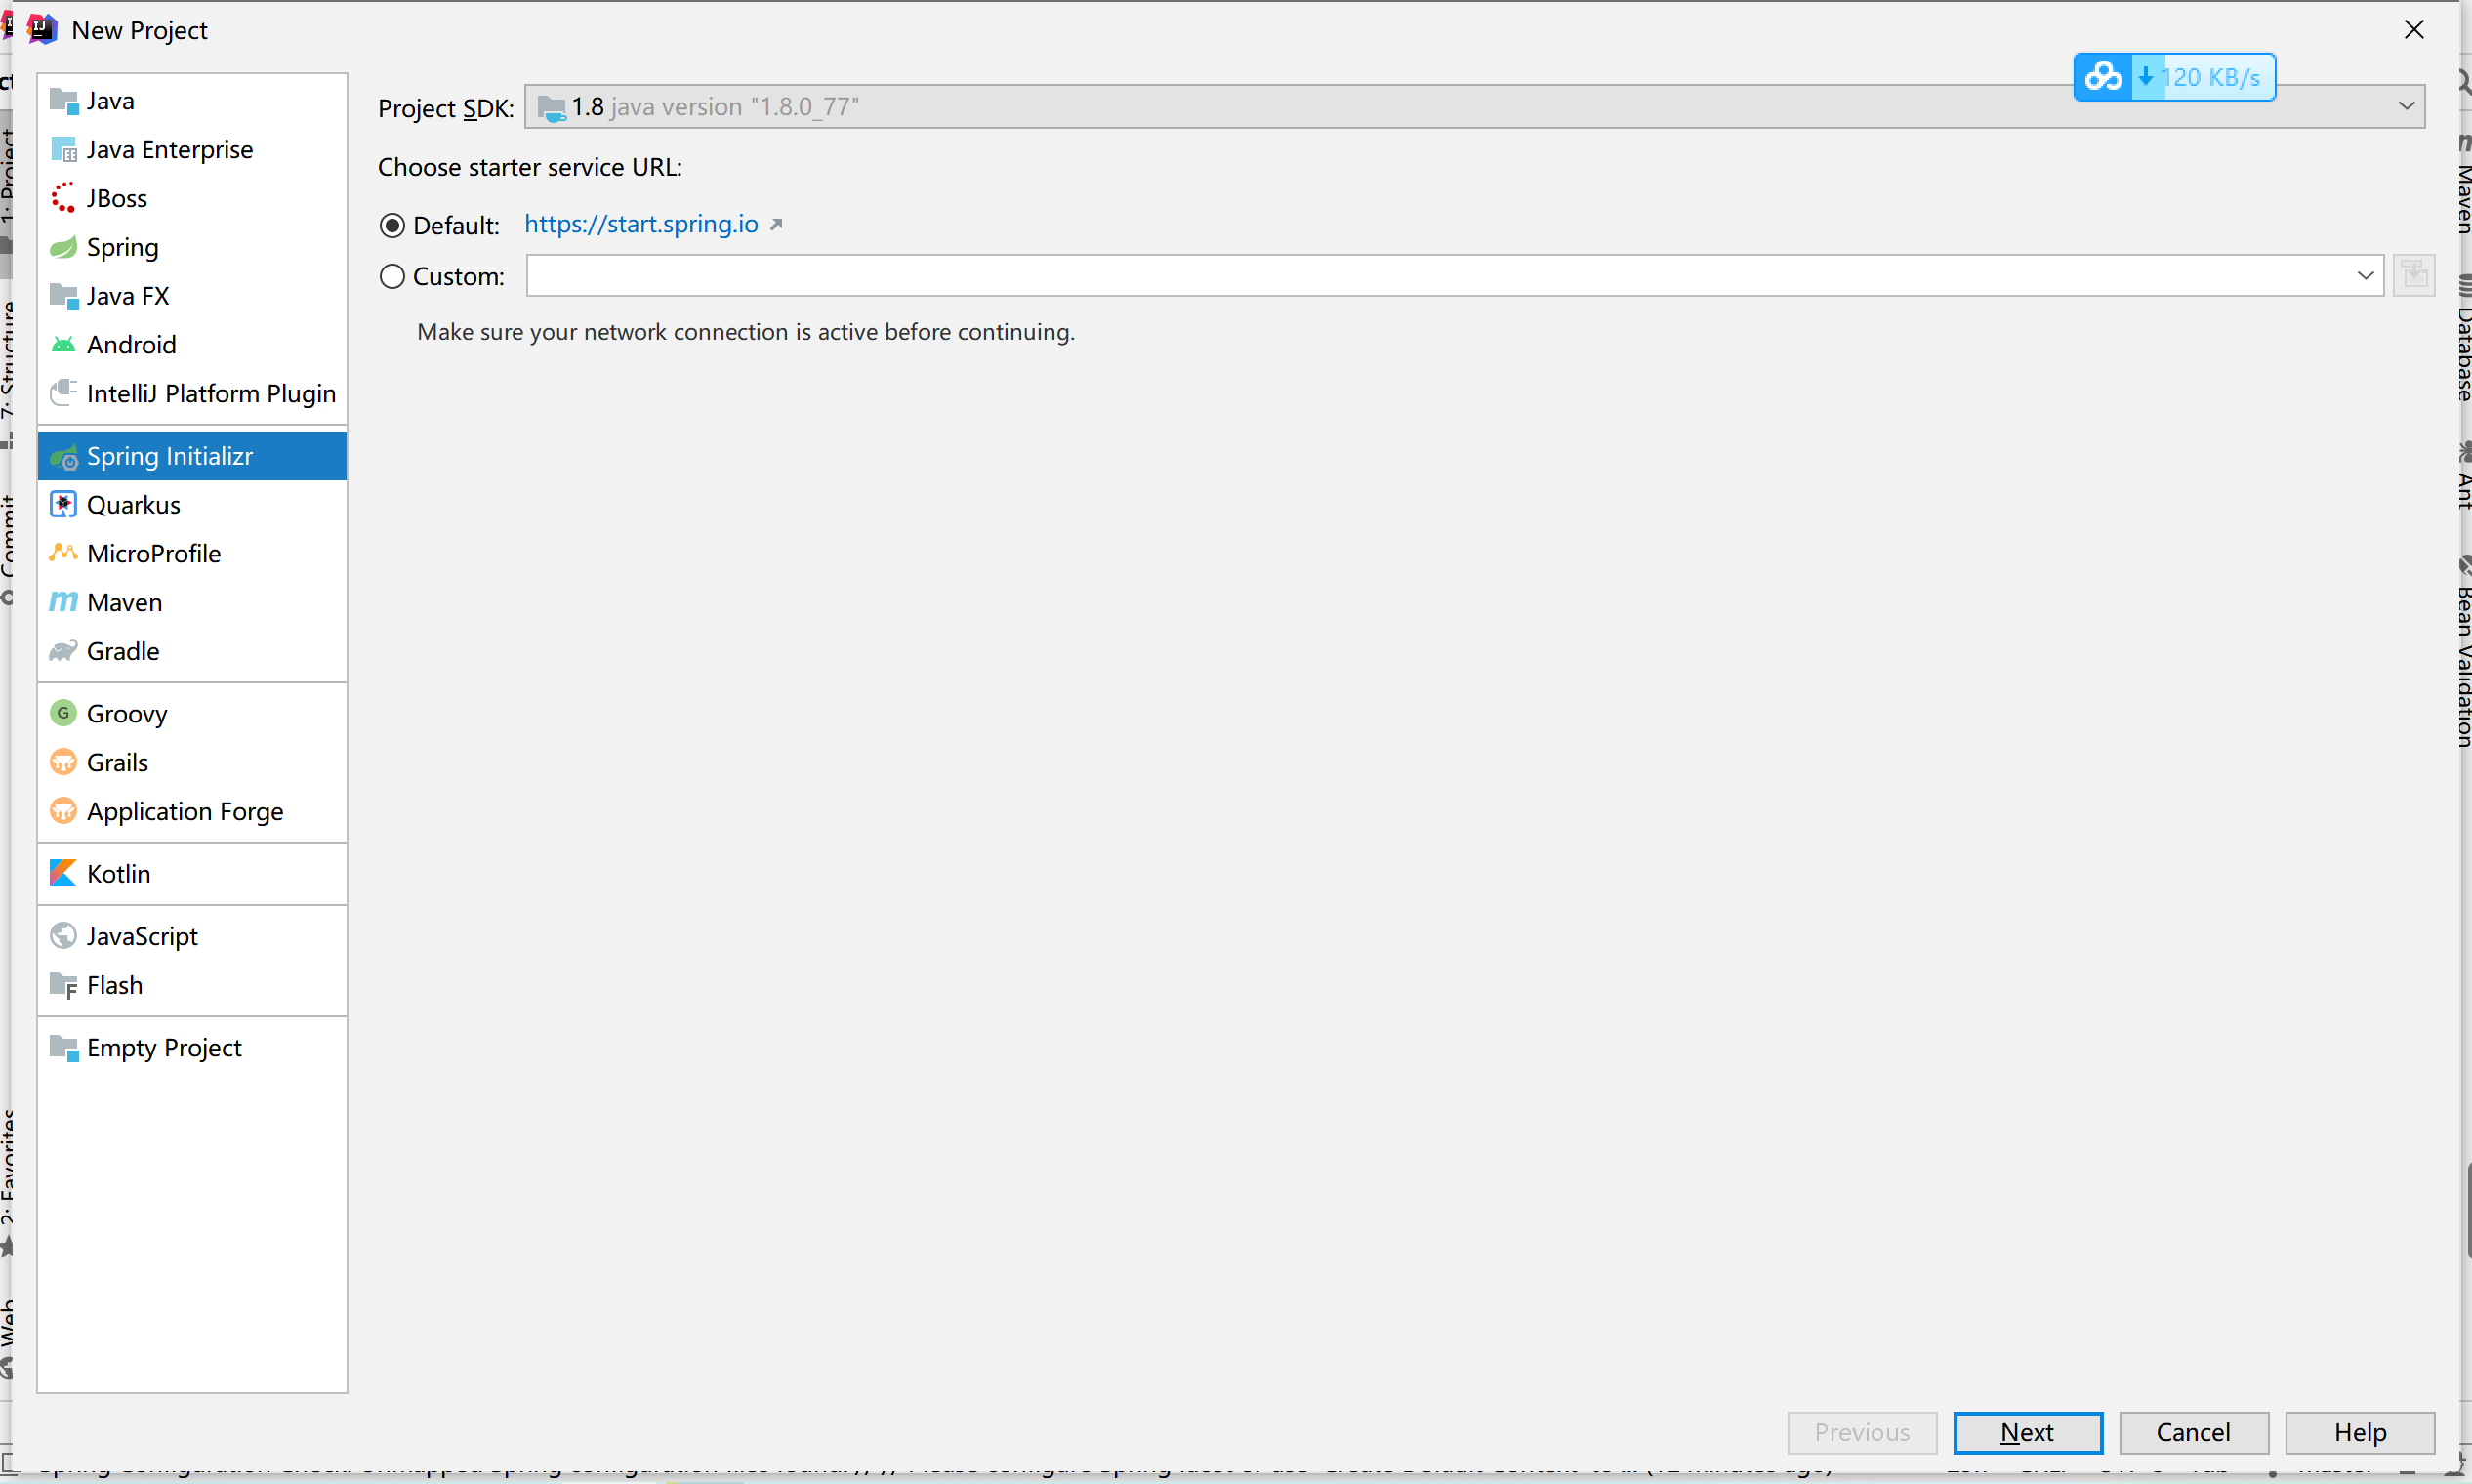The width and height of the screenshot is (2472, 1484).
Task: Select the JavaScript globe icon
Action: pos(63,936)
